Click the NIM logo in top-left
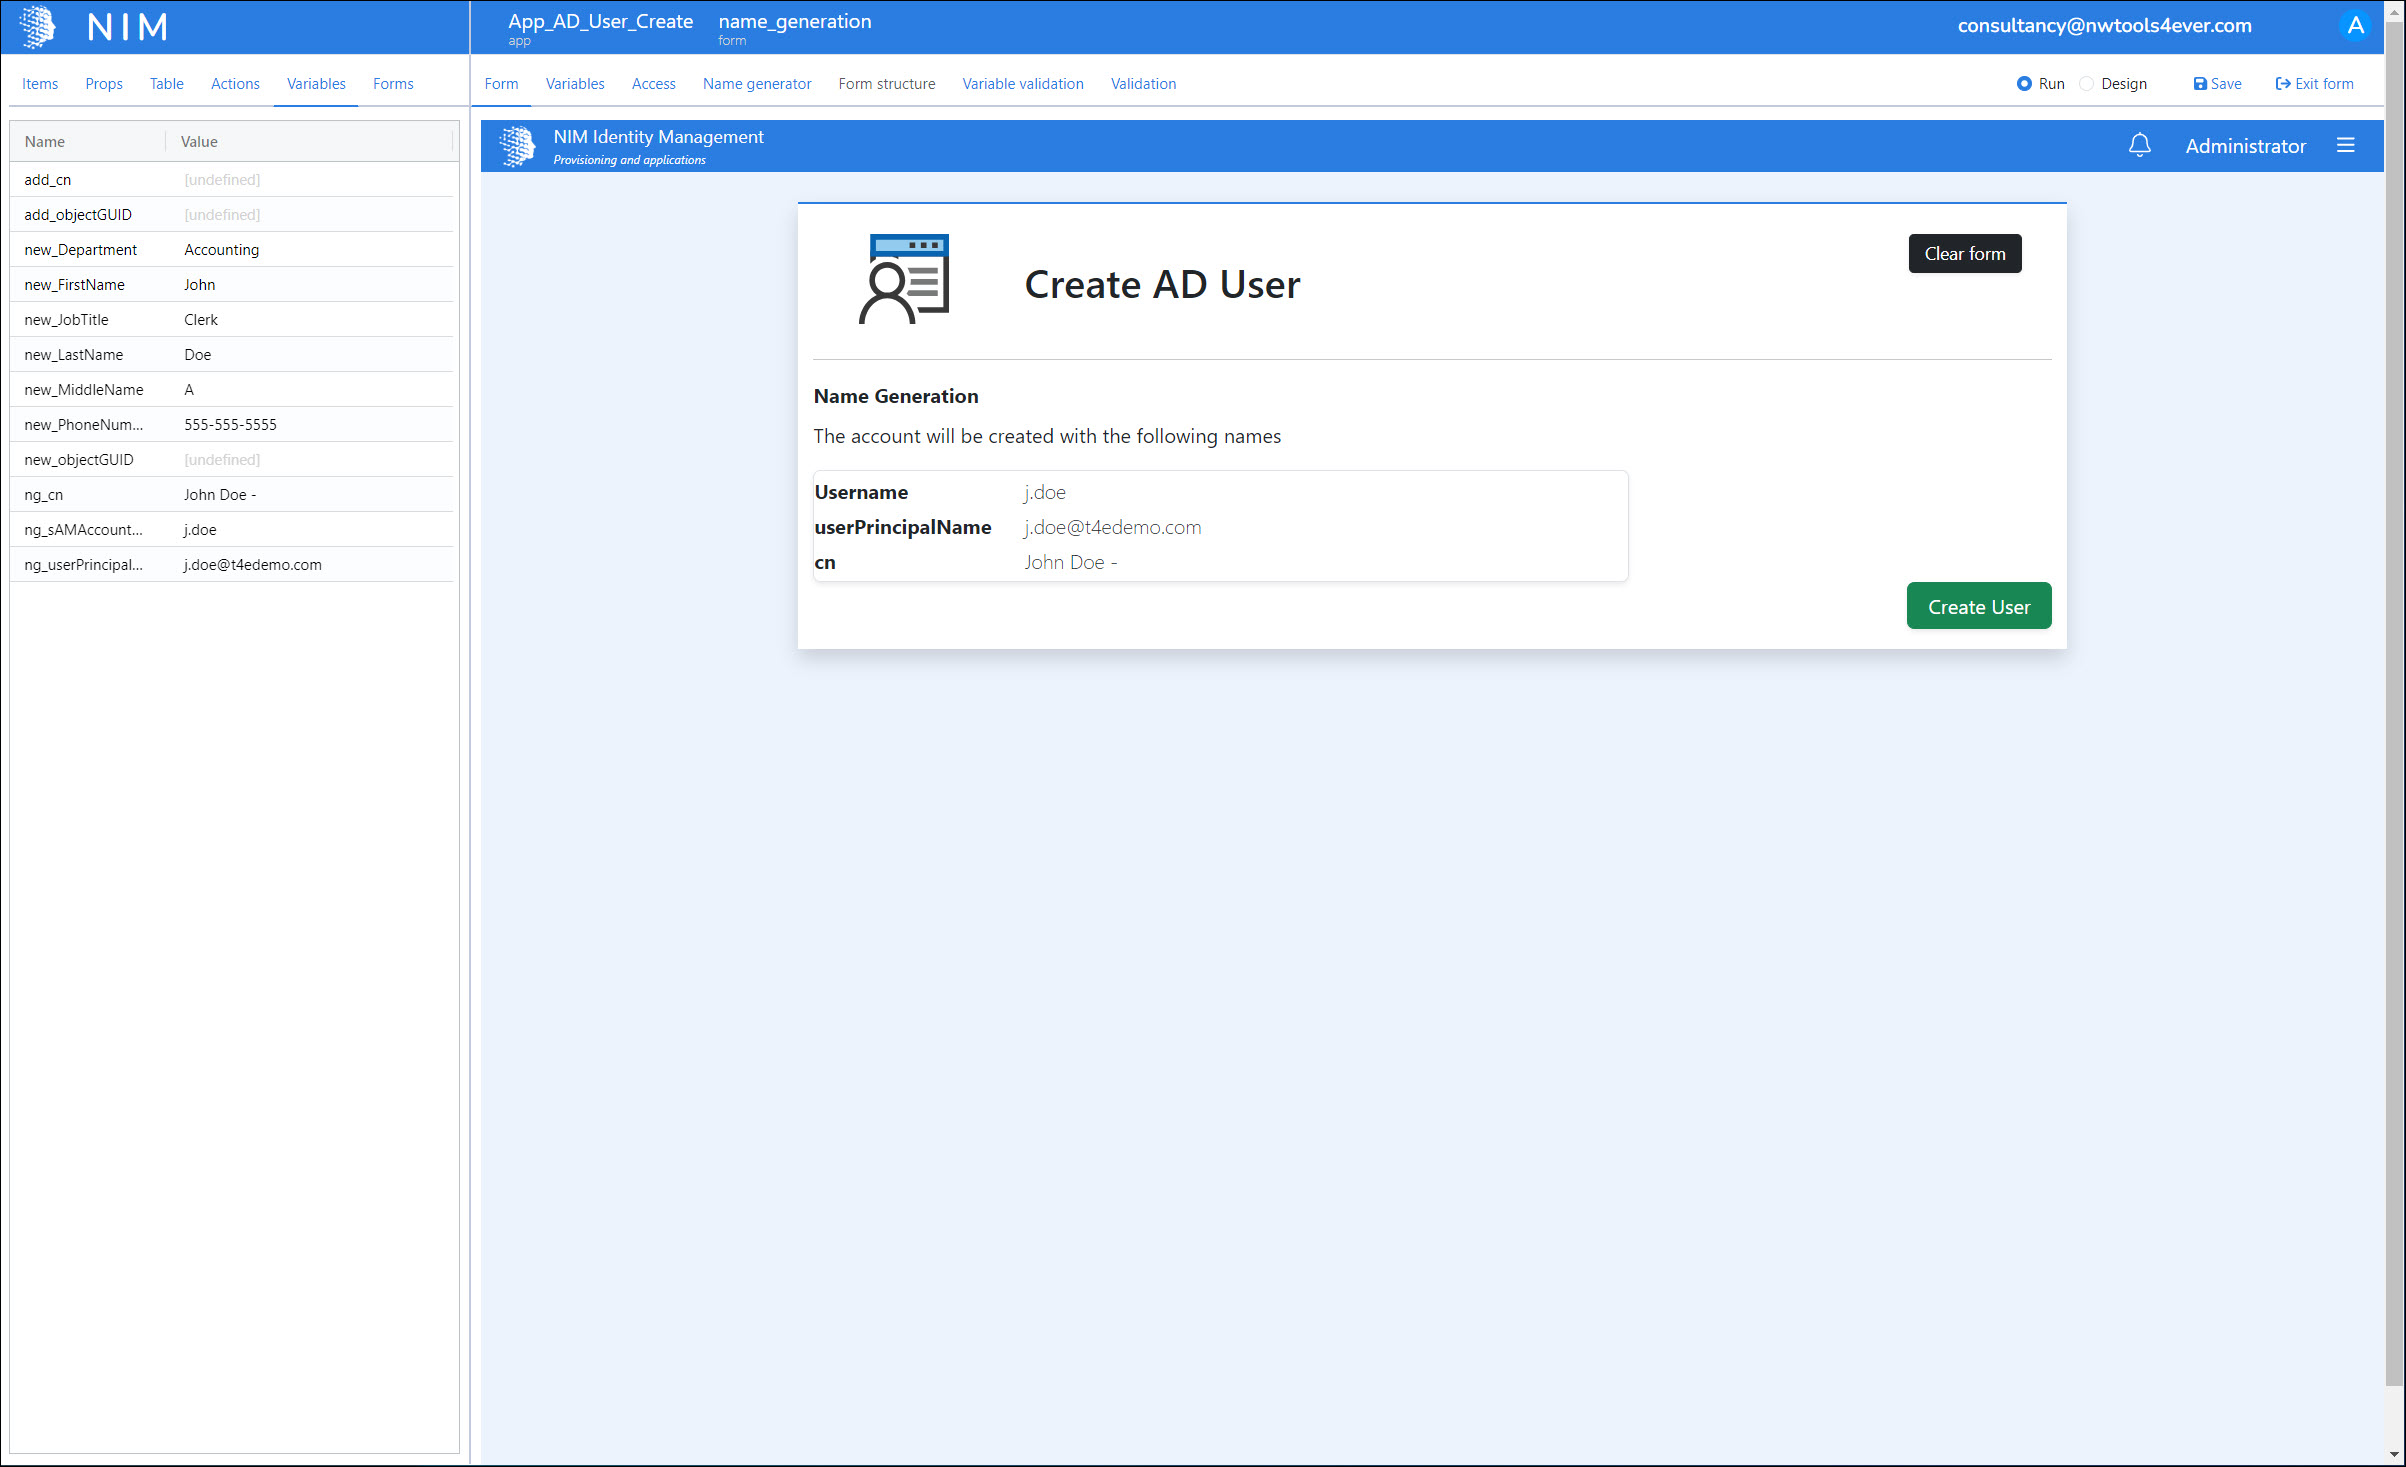This screenshot has width=2406, height=1467. click(38, 26)
